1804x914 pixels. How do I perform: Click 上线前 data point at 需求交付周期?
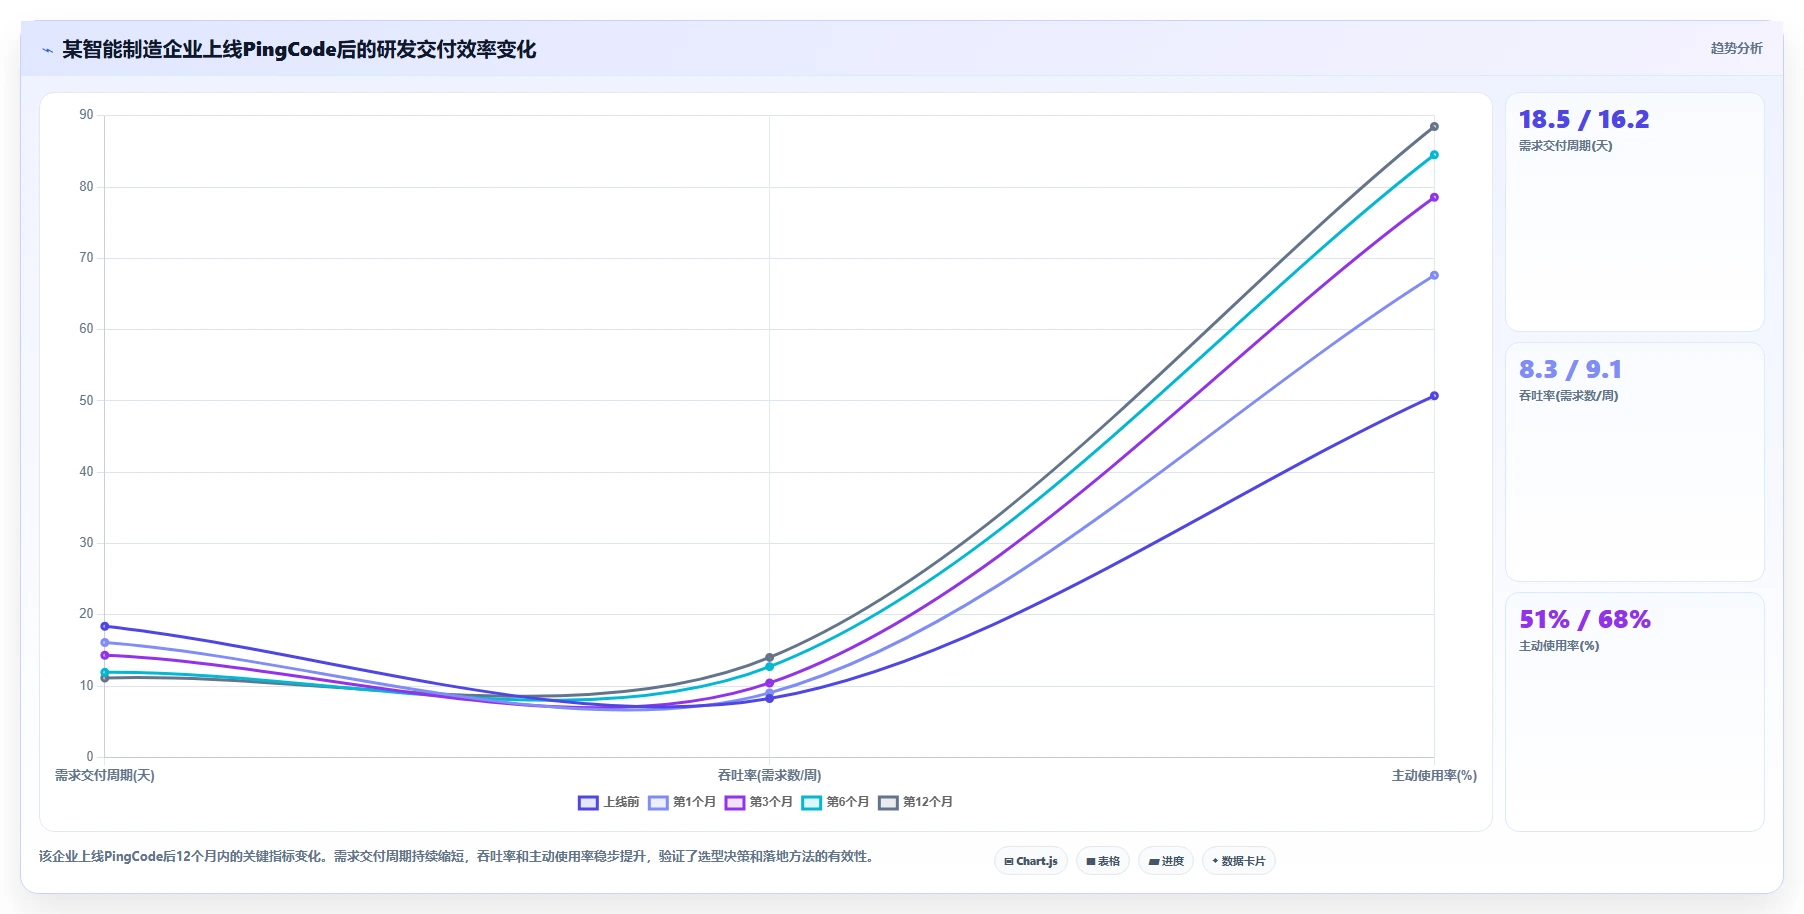[x=105, y=626]
